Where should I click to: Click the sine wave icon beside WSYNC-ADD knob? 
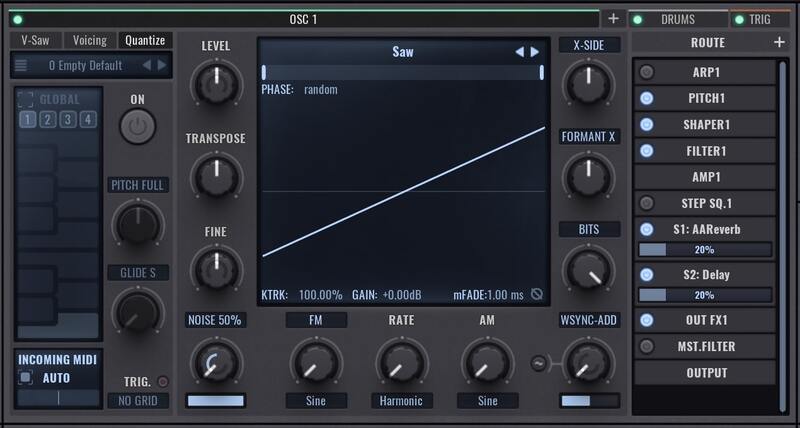pos(539,363)
